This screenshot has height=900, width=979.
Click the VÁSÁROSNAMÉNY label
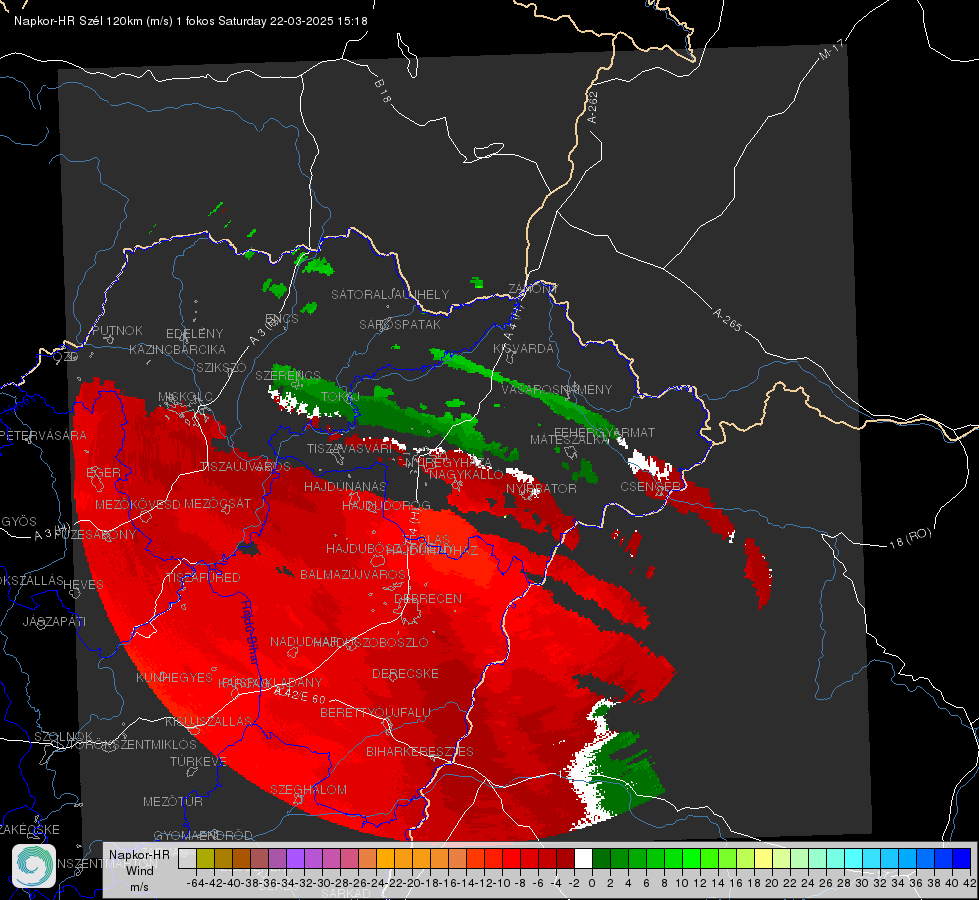click(x=557, y=389)
